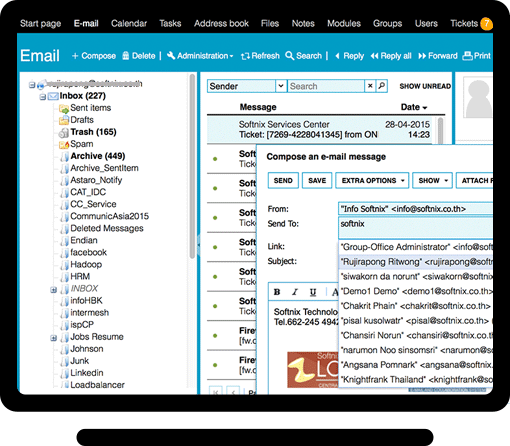
Task: Toggle Underline formatting in editor
Action: (x=313, y=292)
